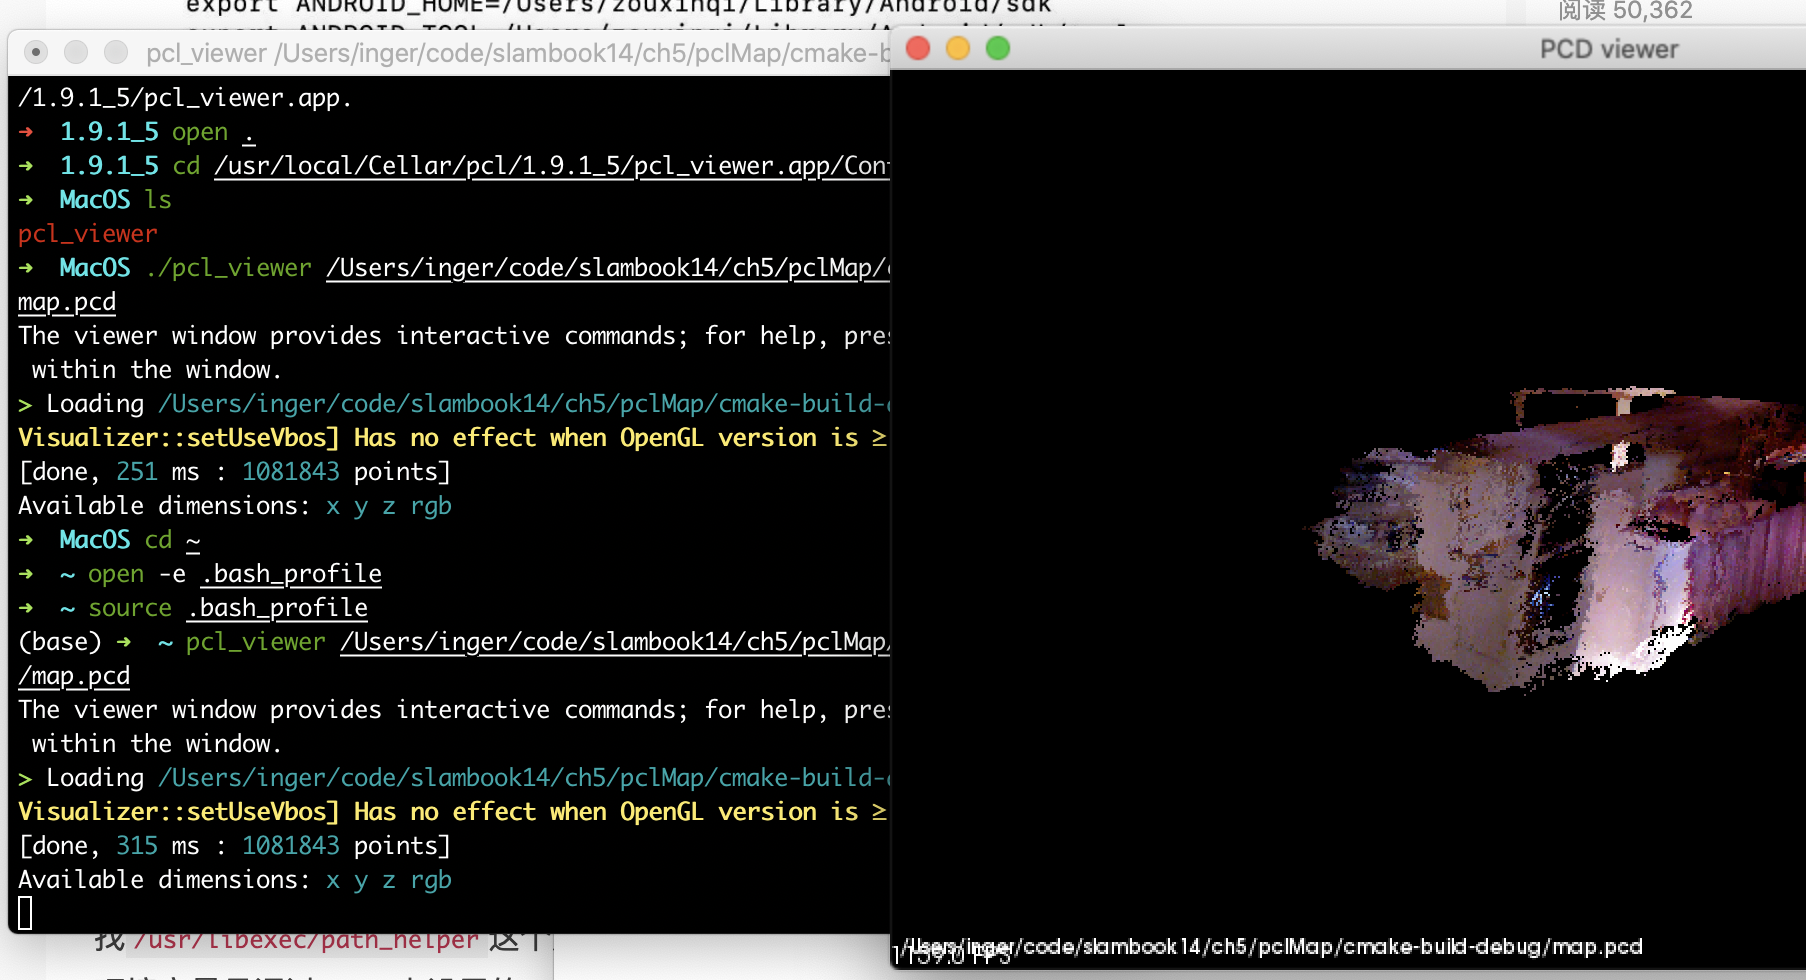Click the FPS counter in PCD viewer

tap(952, 956)
